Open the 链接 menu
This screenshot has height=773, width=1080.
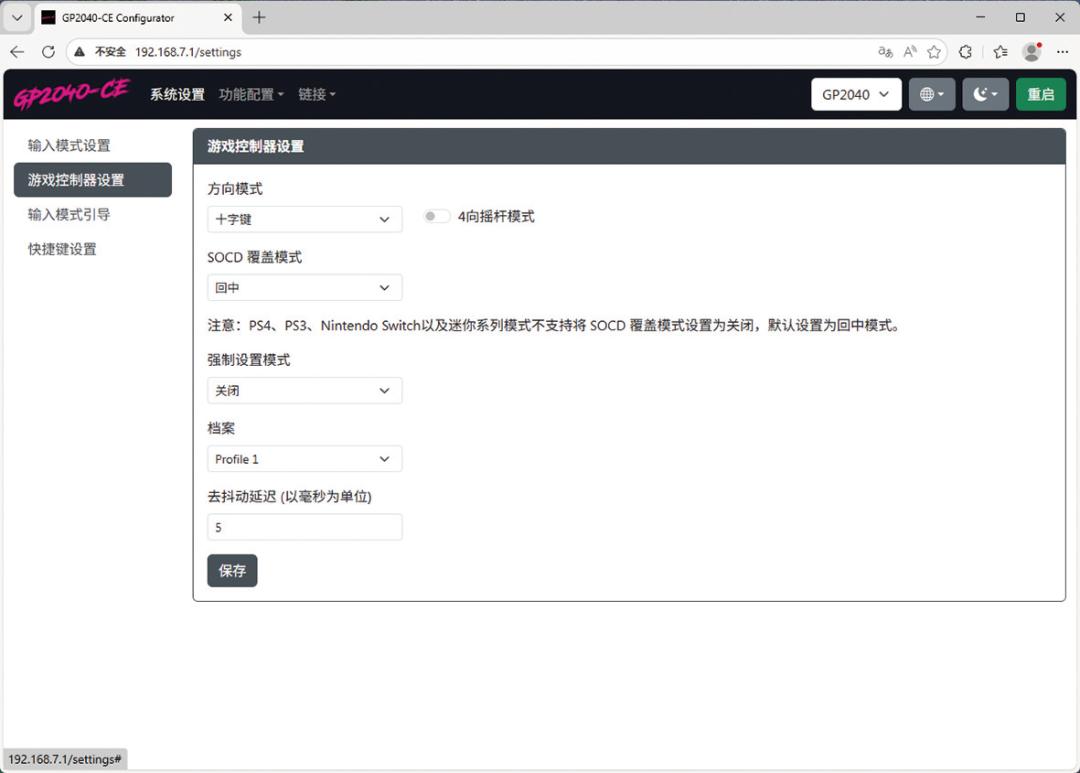pyautogui.click(x=317, y=94)
